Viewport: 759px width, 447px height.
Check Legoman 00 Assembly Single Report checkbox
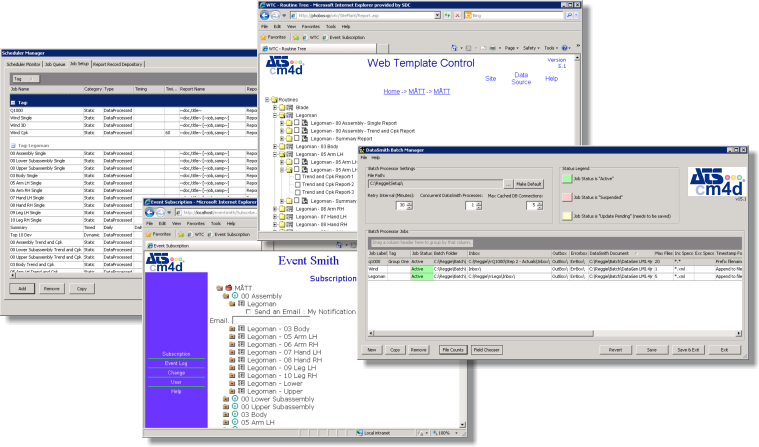[x=297, y=123]
